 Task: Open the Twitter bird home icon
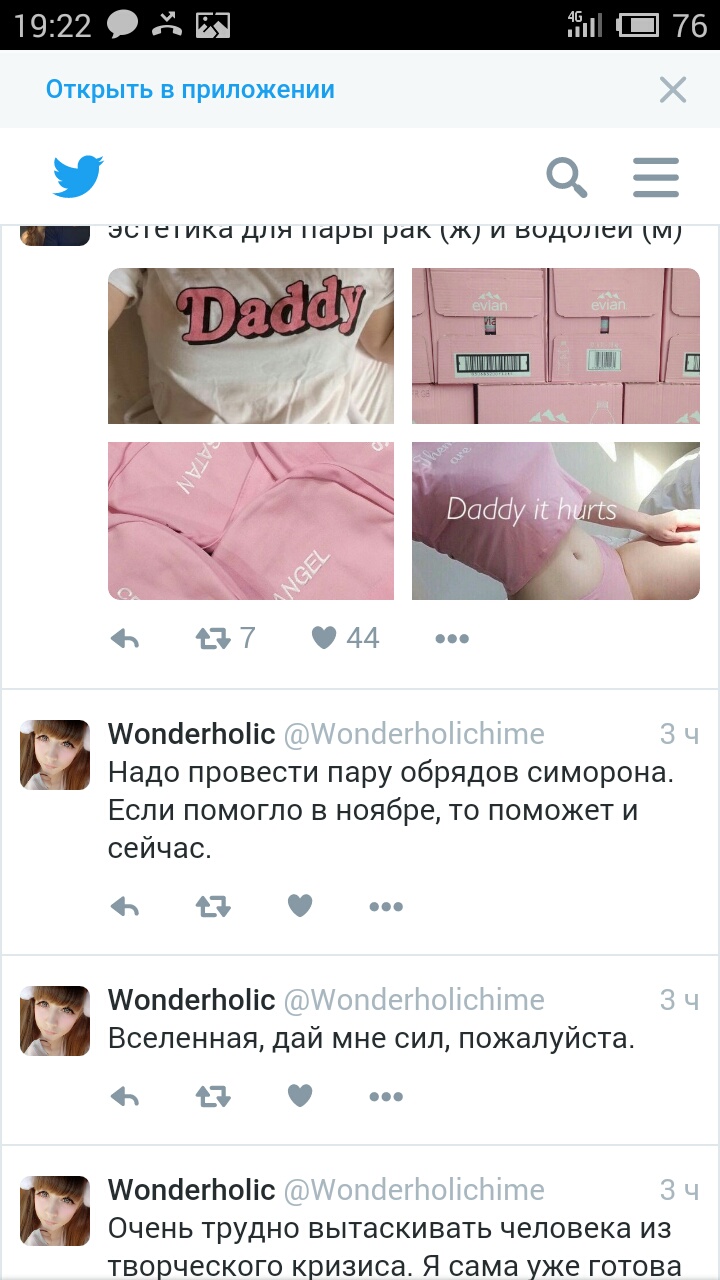click(78, 177)
